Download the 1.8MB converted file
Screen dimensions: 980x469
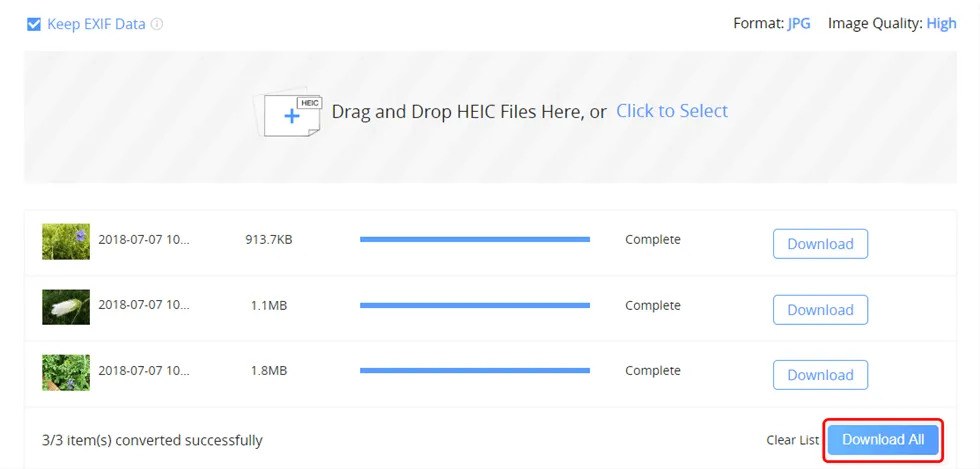(820, 375)
